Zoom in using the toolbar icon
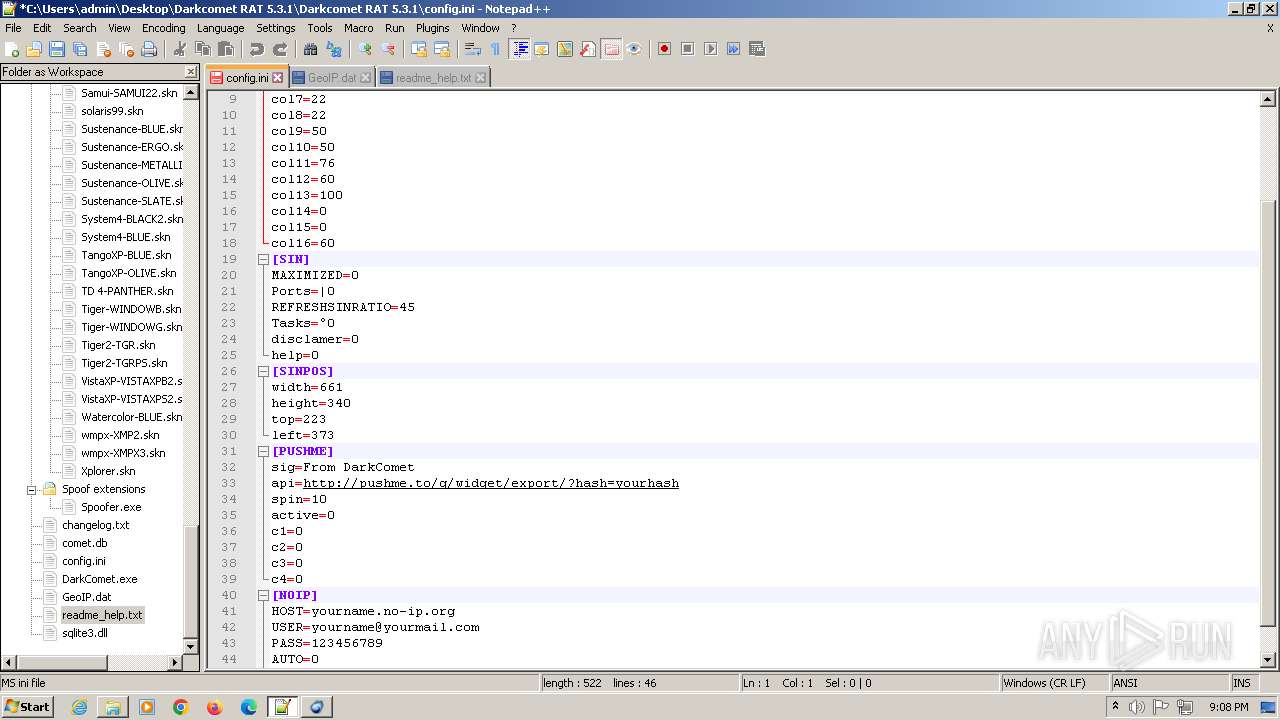The image size is (1280, 720). [x=365, y=49]
